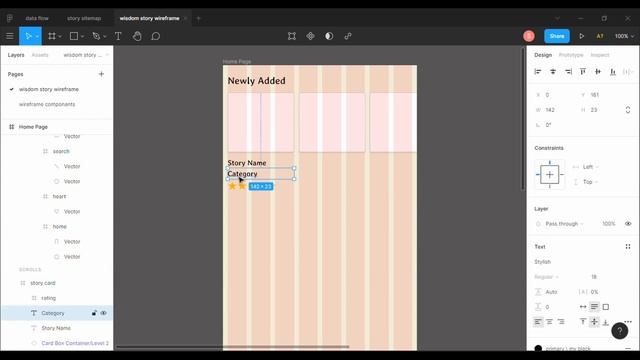Click the black text fill color swatch
Image resolution: width=640 pixels, height=360 pixels.
pos(538,348)
